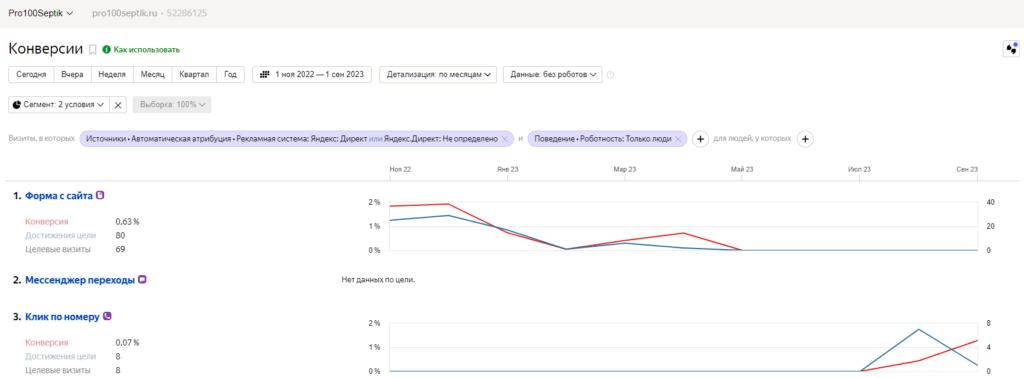The width and height of the screenshot is (1024, 378).
Task: Open the Сегмент: 2 условия dropdown
Action: tap(59, 104)
